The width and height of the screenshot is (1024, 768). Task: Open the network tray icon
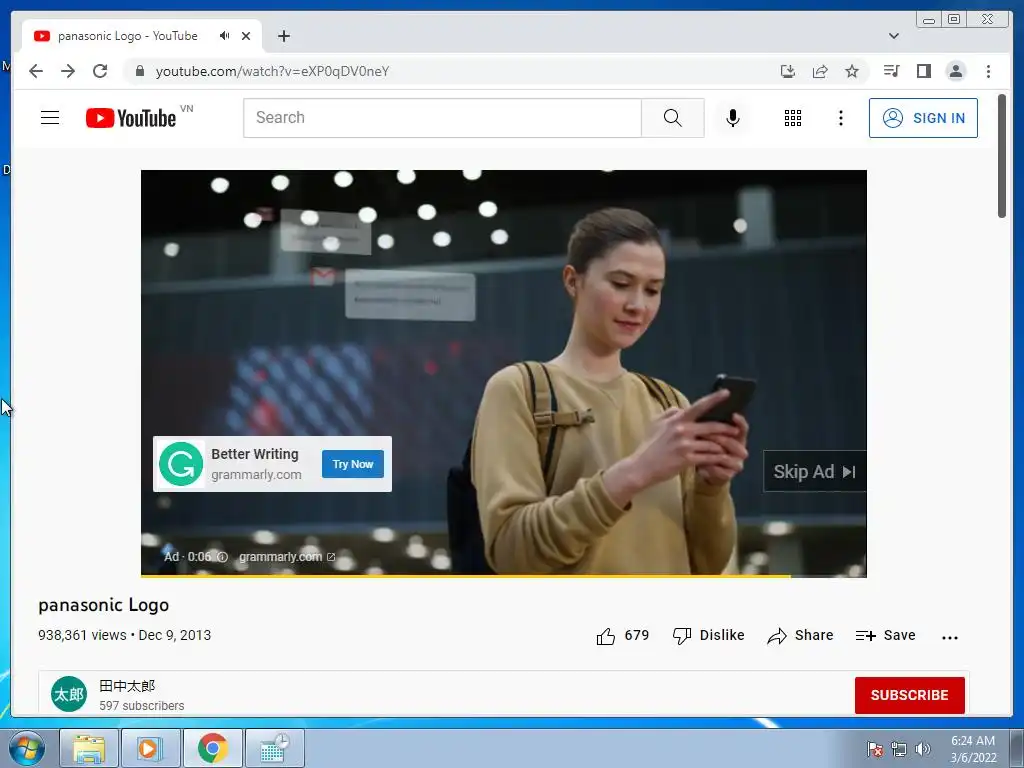899,749
